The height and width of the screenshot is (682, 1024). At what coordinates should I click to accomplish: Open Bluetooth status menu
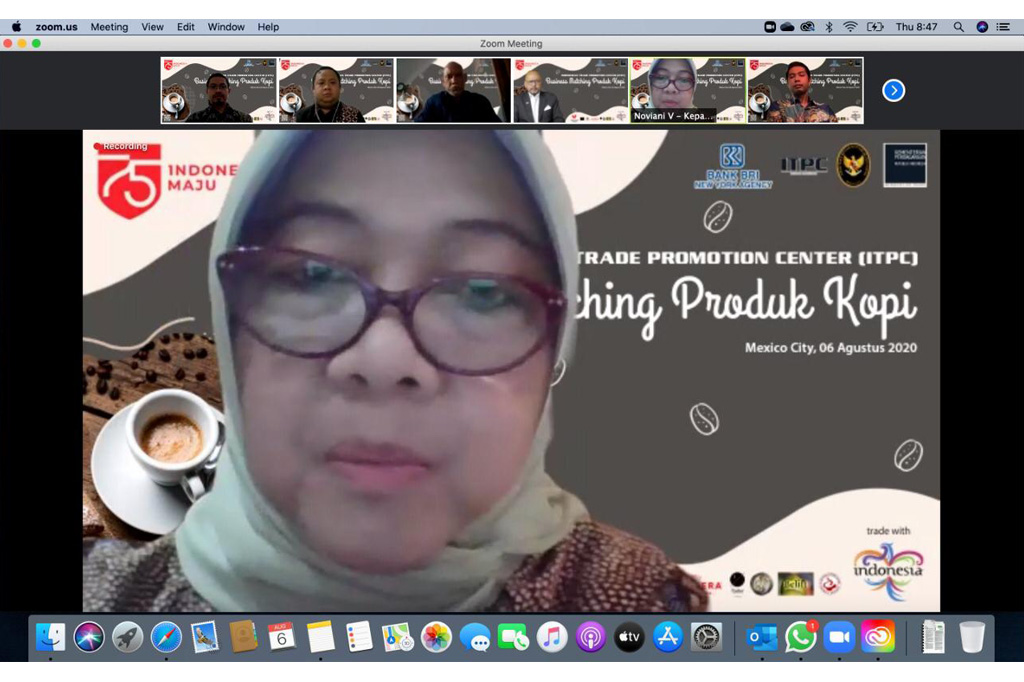pyautogui.click(x=829, y=27)
